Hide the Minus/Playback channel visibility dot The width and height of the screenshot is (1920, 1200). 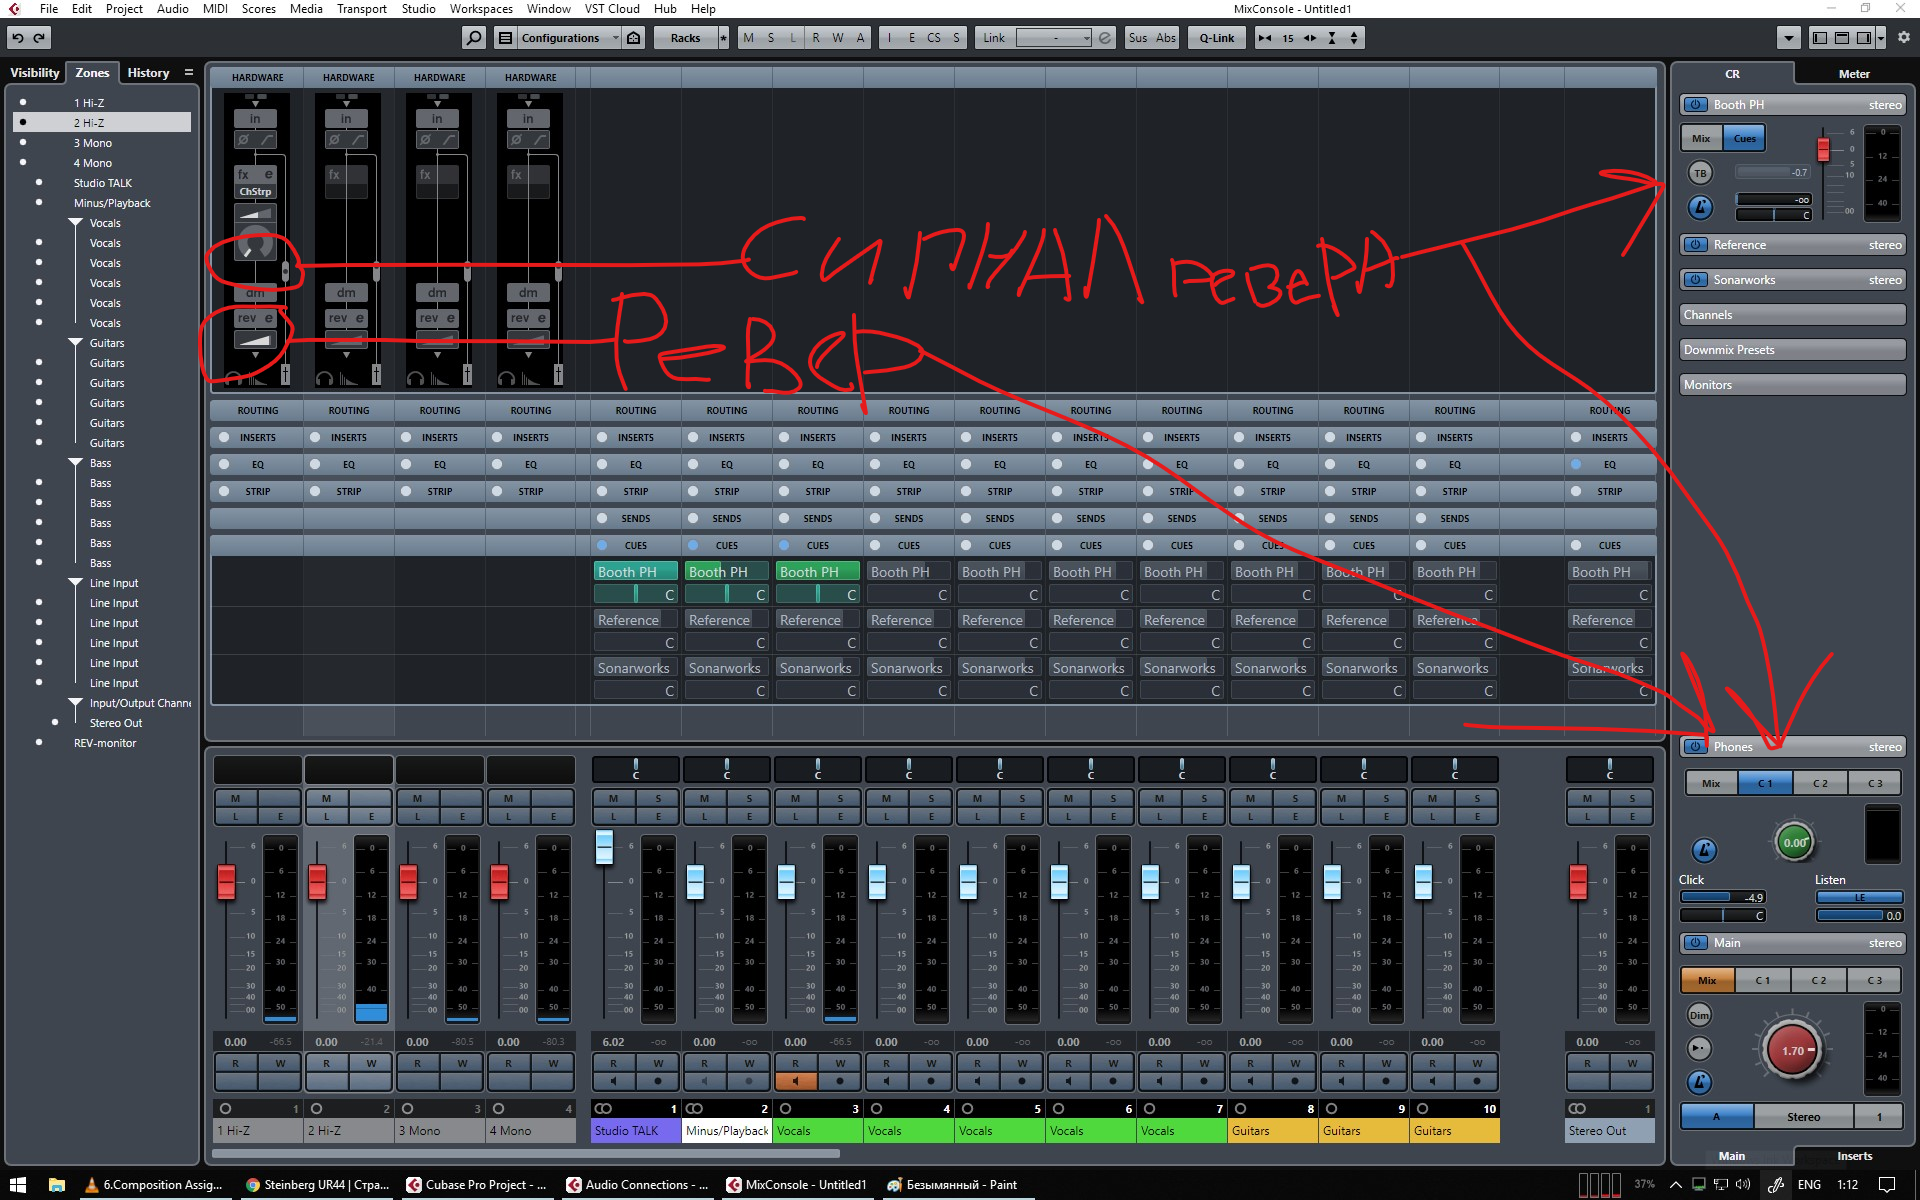click(39, 203)
